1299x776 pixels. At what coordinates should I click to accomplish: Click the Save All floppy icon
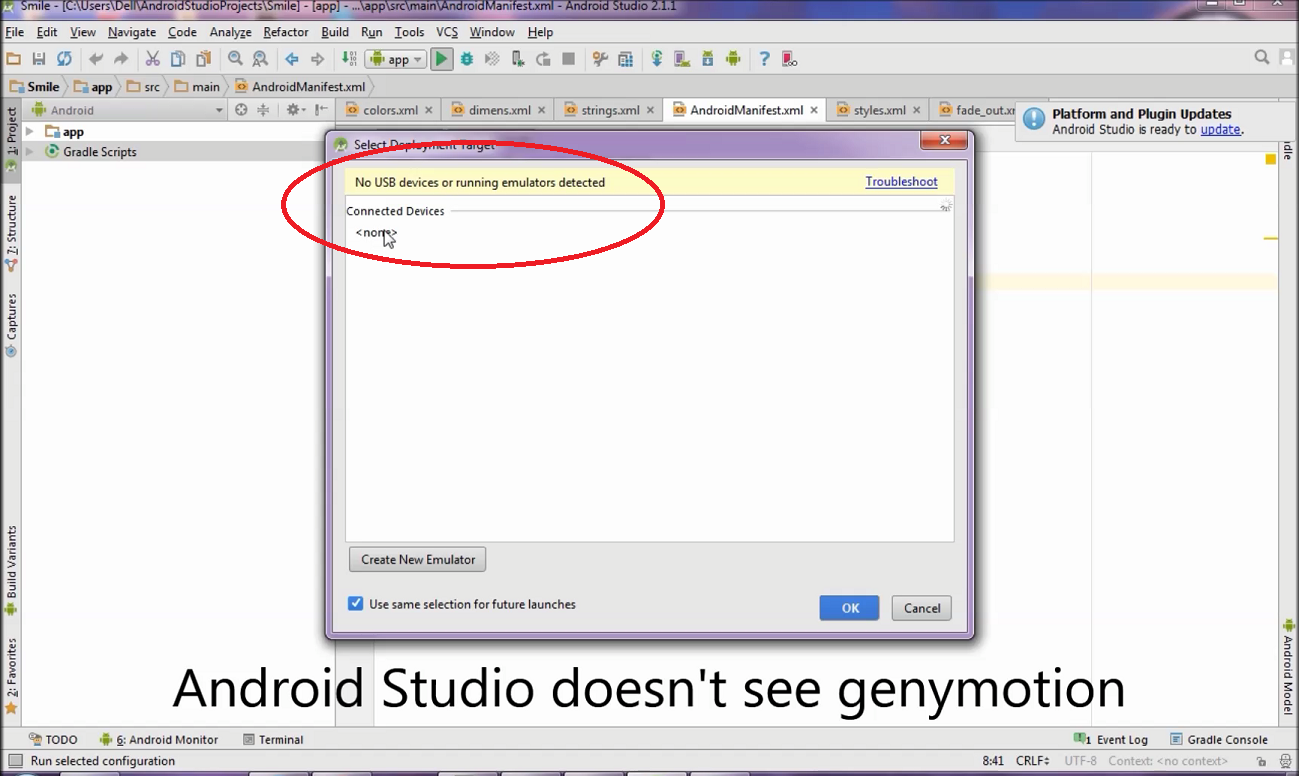tap(39, 59)
